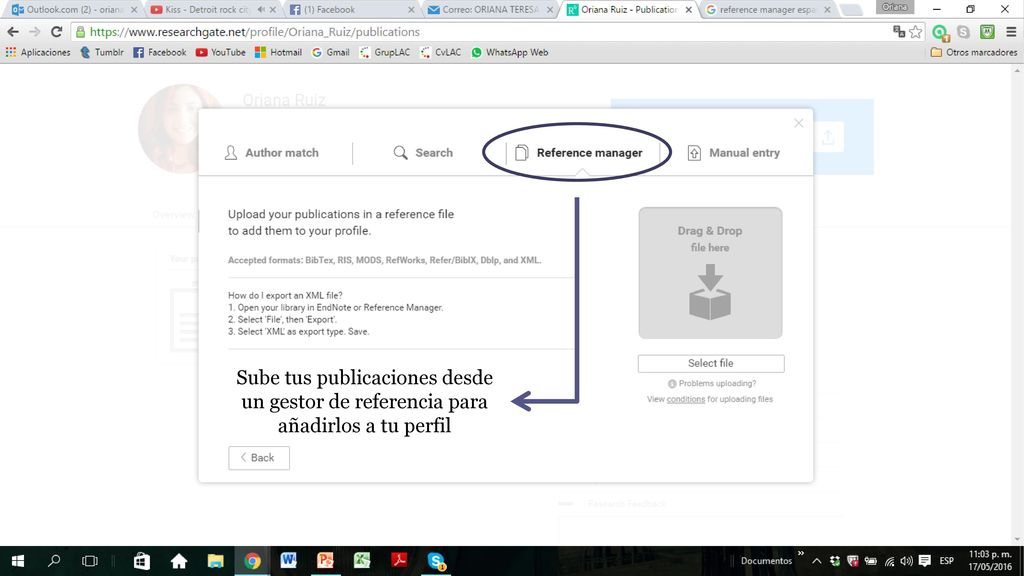Open the Windows Store taskbar icon
The width and height of the screenshot is (1024, 576).
coord(142,560)
